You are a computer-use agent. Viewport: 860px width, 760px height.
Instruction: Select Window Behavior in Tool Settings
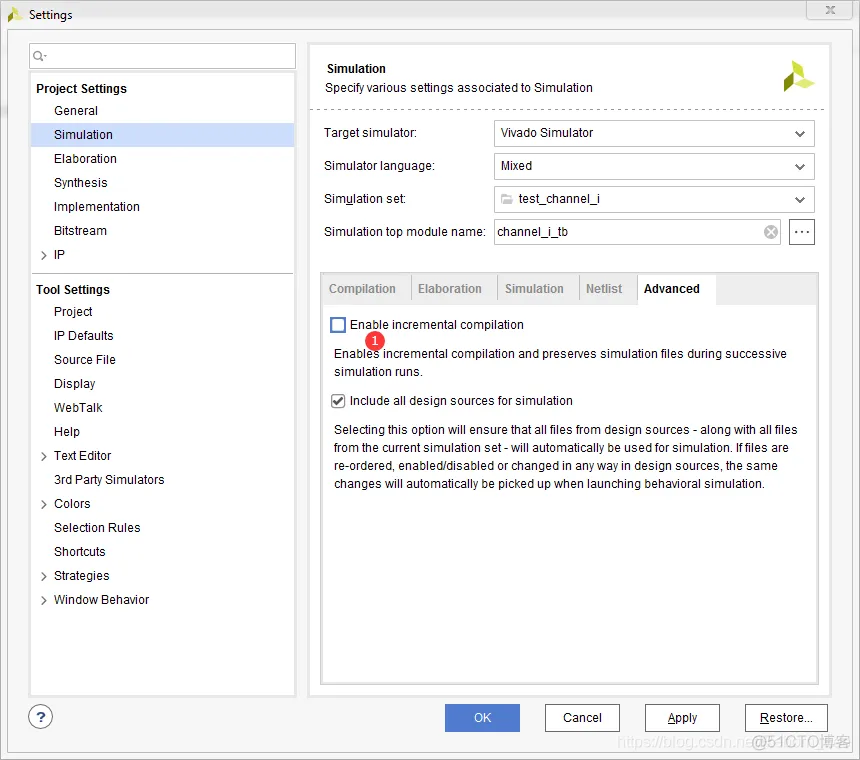(101, 600)
